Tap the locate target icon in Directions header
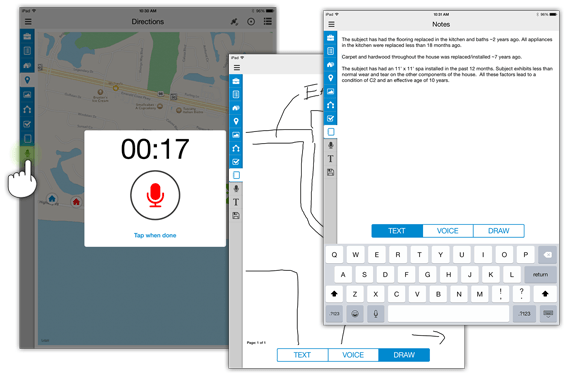This screenshot has width=570, height=380. 251,22
